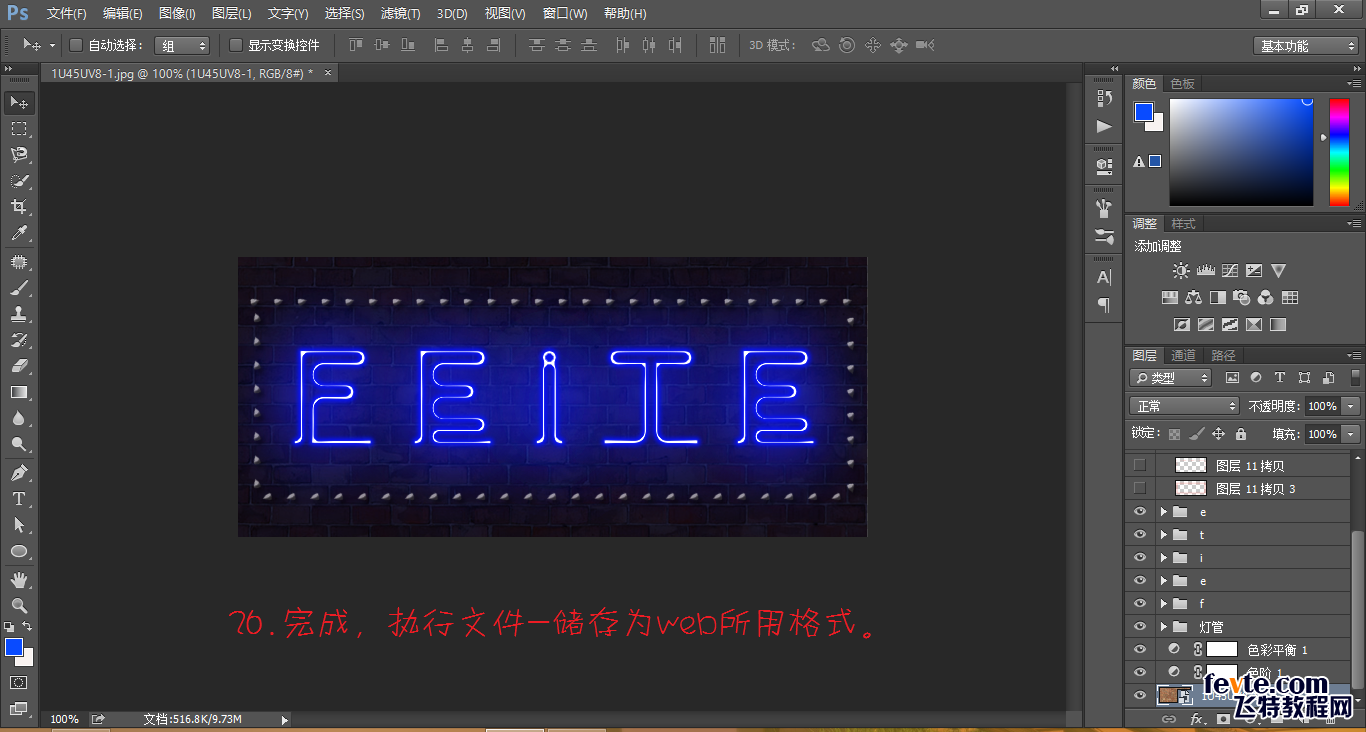Open the 基本功能 workspace switcher
The height and width of the screenshot is (732, 1366).
[1304, 45]
